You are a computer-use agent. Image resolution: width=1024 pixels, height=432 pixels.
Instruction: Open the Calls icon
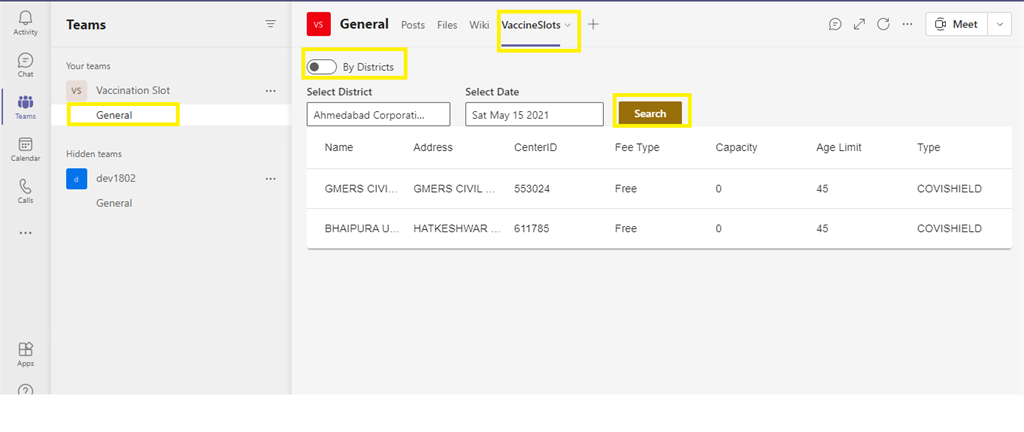pyautogui.click(x=25, y=191)
